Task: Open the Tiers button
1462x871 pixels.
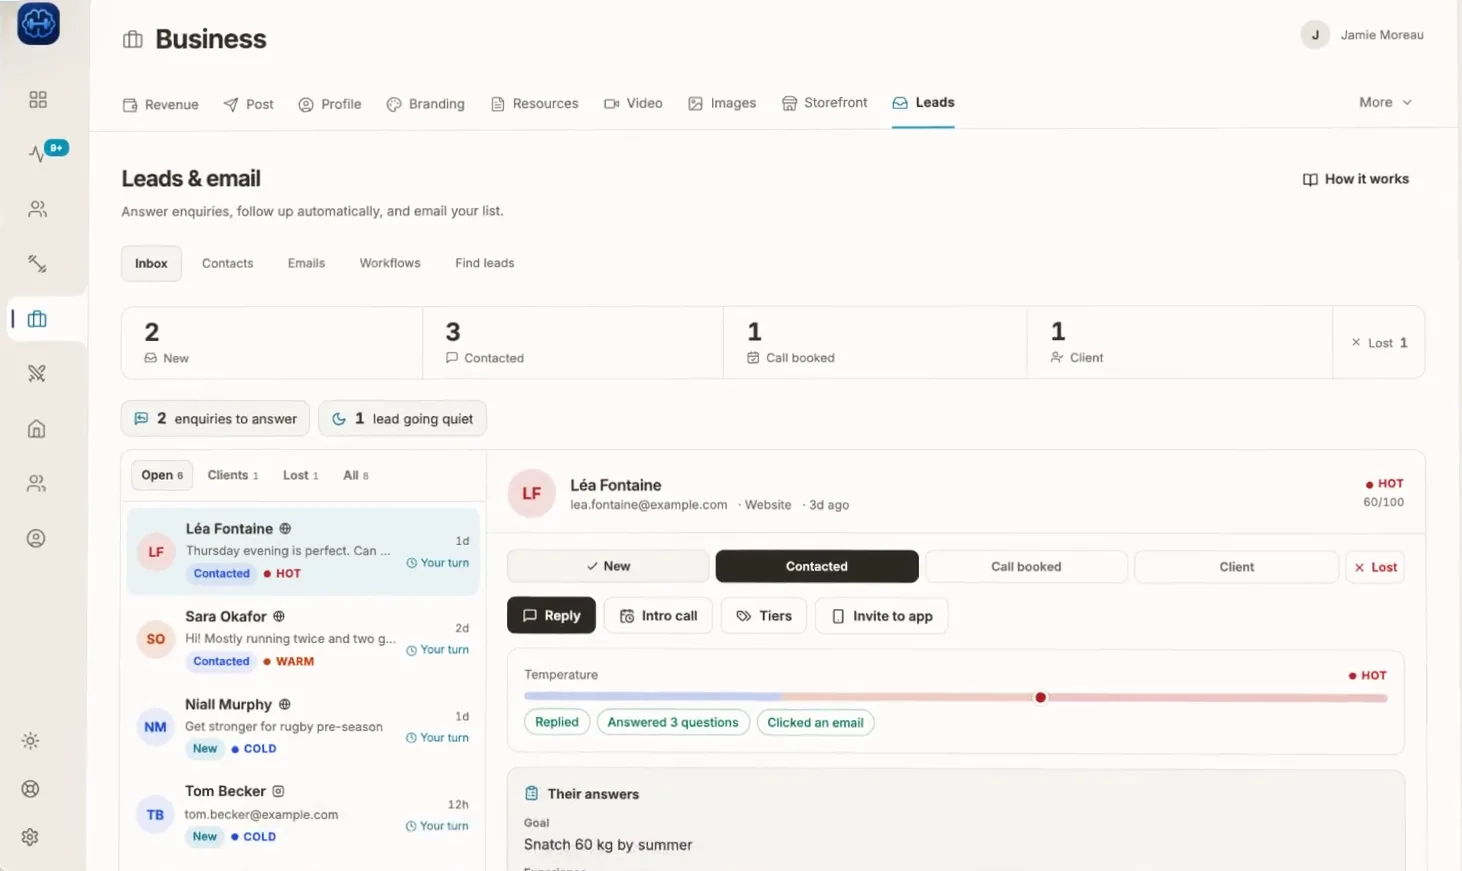Action: click(x=764, y=616)
